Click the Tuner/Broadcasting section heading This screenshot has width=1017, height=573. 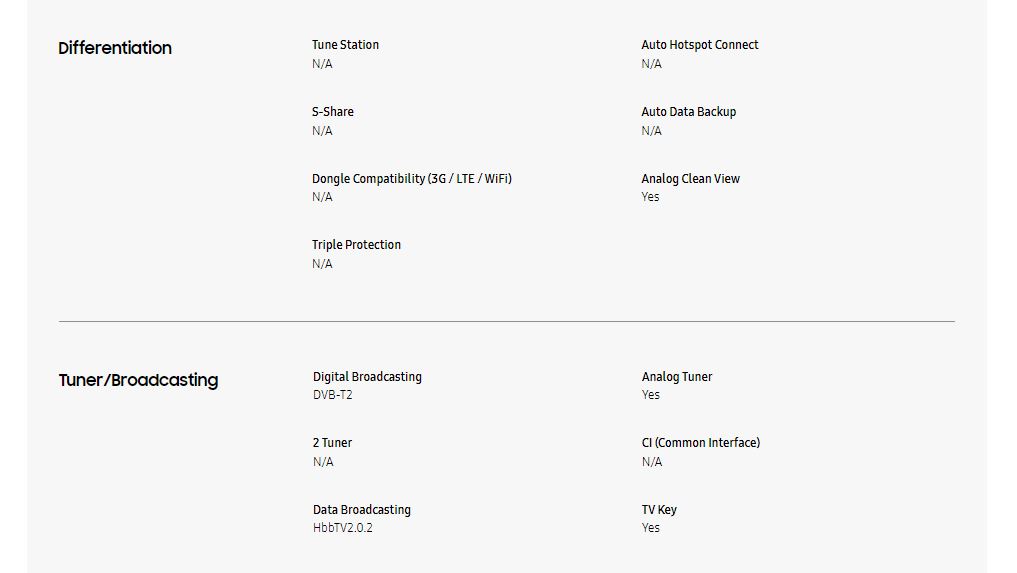point(138,380)
